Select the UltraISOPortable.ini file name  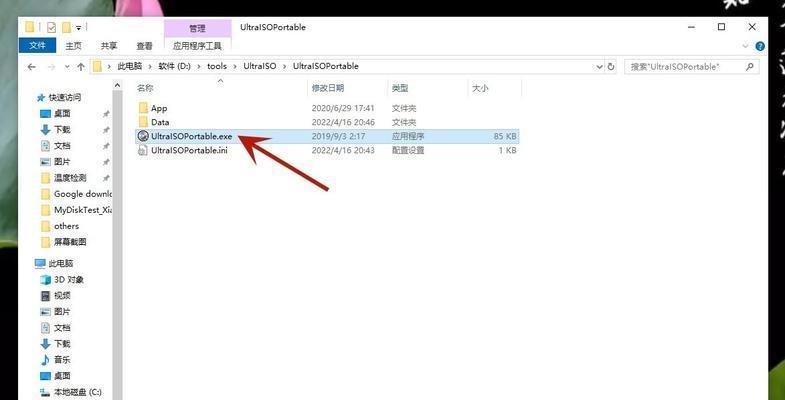[x=189, y=150]
